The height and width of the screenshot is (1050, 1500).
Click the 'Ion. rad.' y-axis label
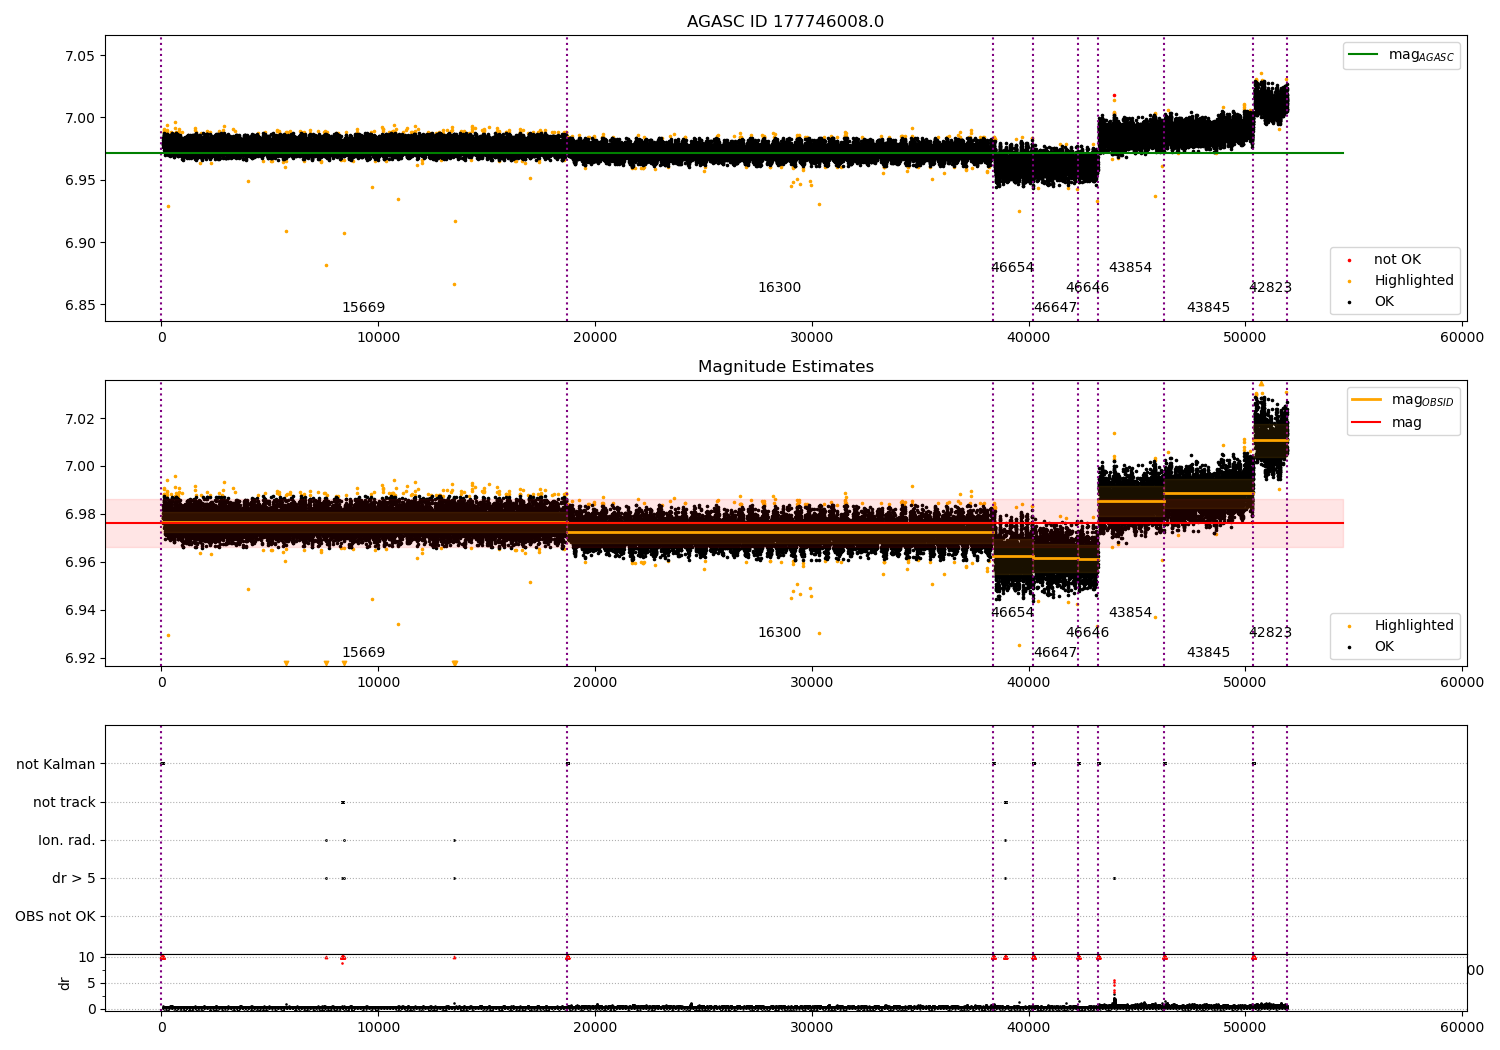pyautogui.click(x=67, y=841)
